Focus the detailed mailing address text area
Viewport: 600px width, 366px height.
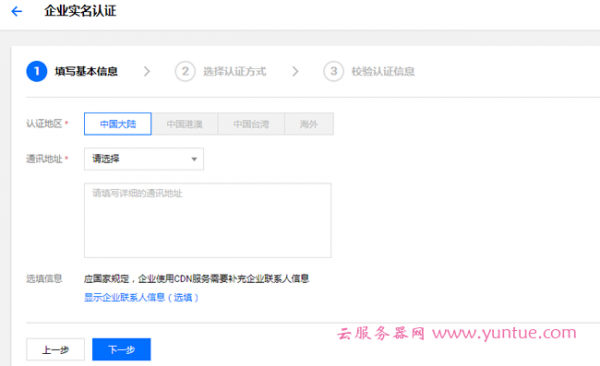pyautogui.click(x=208, y=220)
